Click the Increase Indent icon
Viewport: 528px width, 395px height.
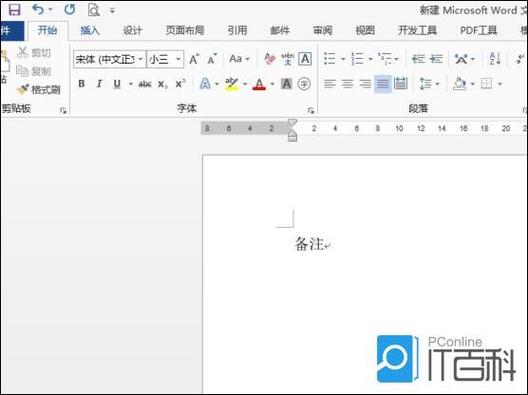click(436, 59)
